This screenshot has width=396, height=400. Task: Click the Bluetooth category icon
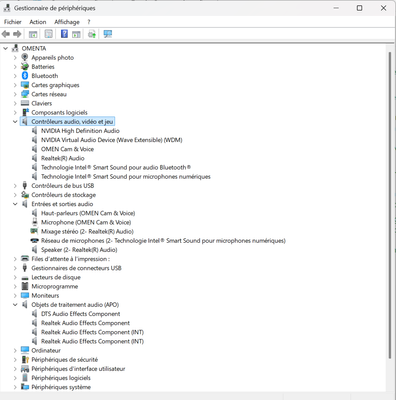[x=25, y=76]
